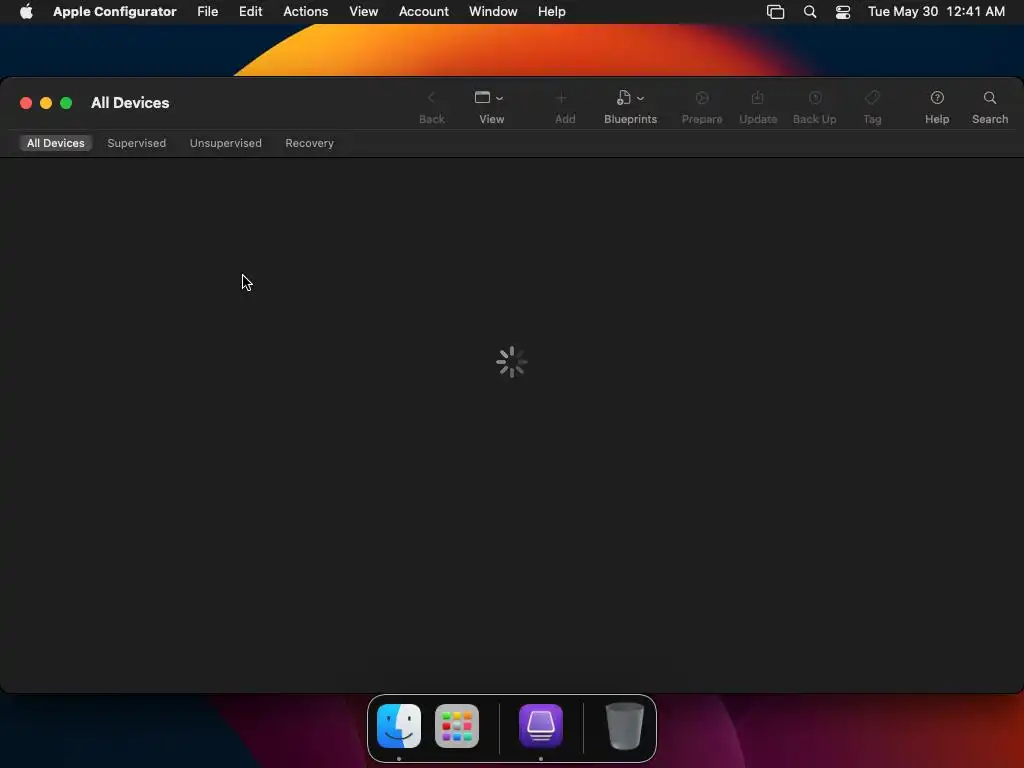Screen dimensions: 1024x768
Task: Close the All Devices window
Action: [26, 103]
